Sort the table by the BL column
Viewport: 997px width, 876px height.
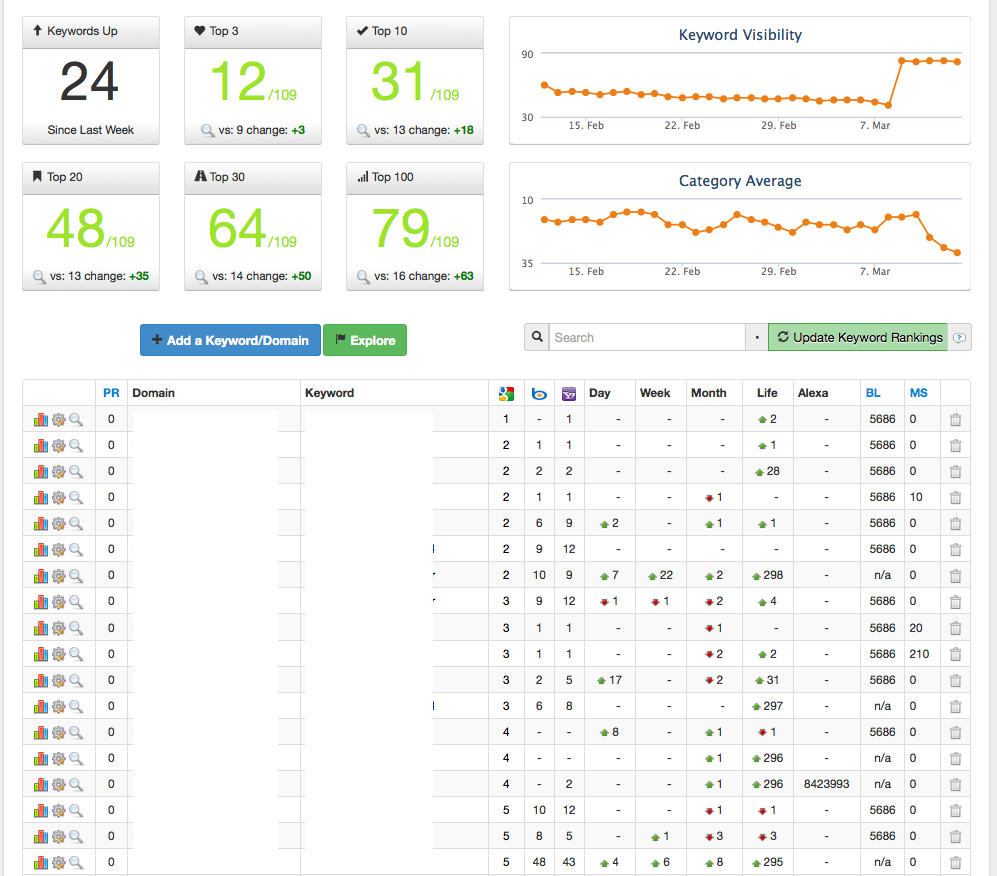coord(873,393)
